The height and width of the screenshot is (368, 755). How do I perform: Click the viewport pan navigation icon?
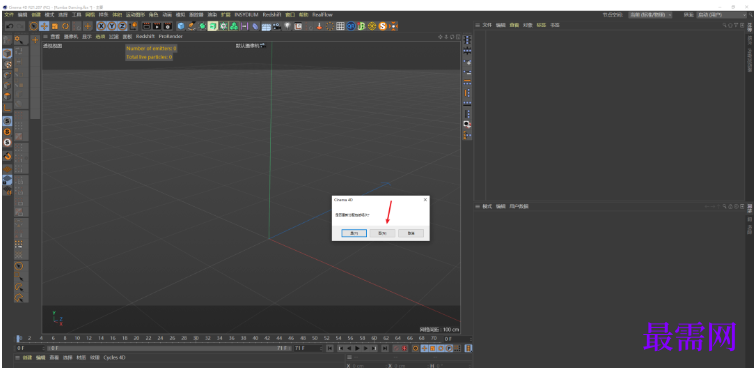coord(440,37)
